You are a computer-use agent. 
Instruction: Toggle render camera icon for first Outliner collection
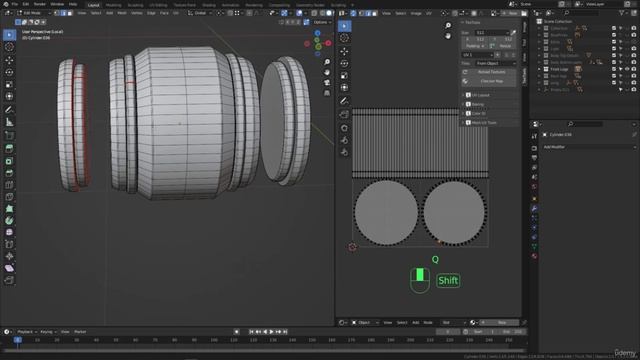(633, 28)
